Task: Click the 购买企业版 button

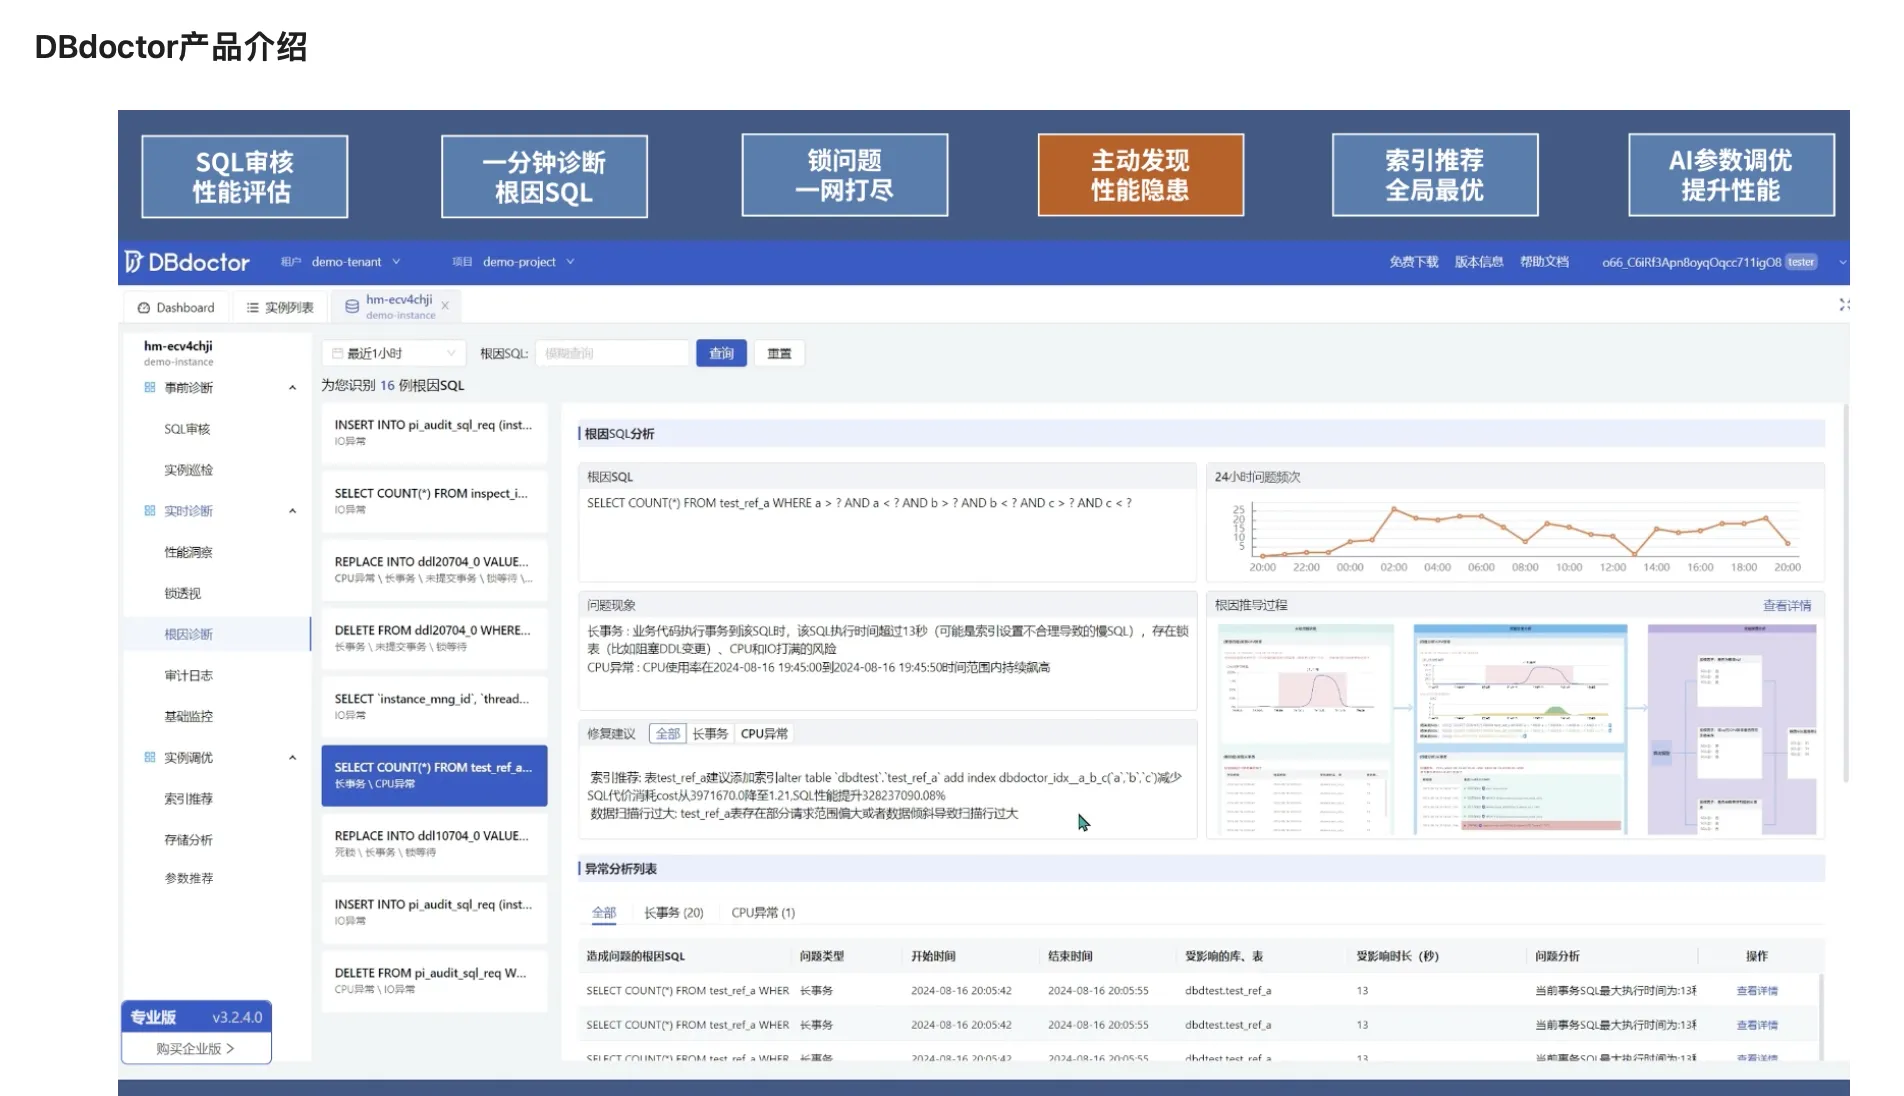Action: (x=196, y=1048)
